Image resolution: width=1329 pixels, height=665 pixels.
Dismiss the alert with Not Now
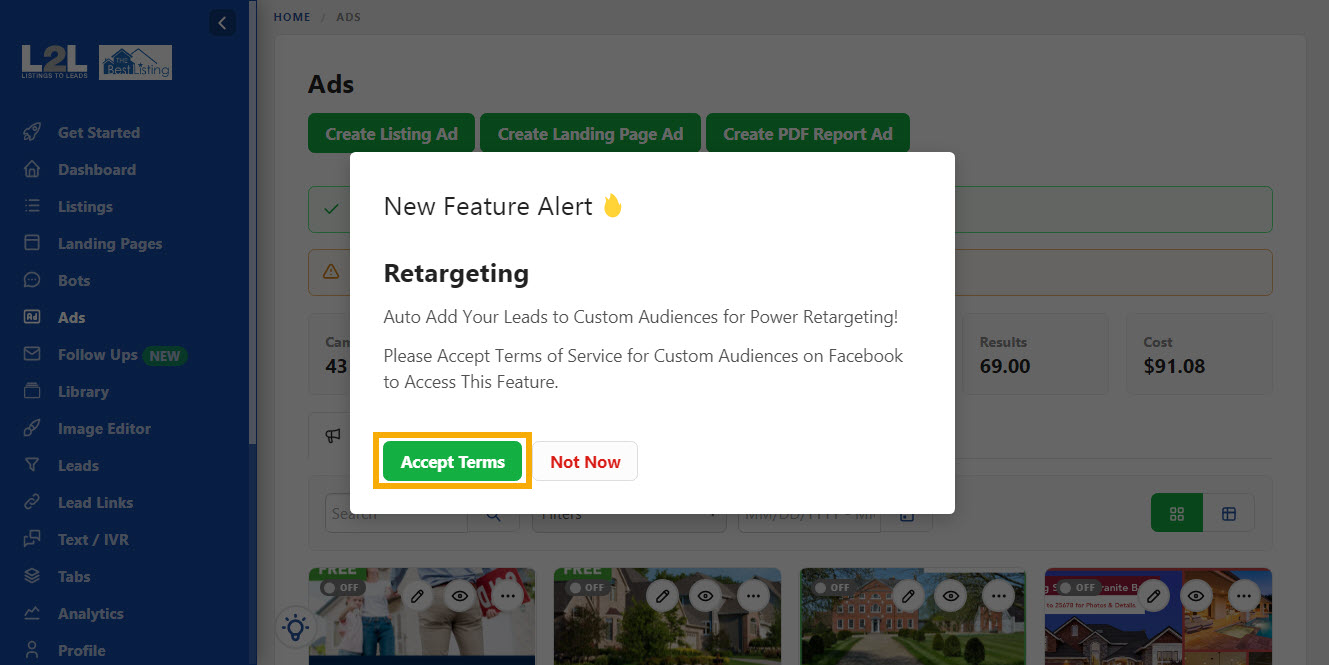(x=585, y=462)
